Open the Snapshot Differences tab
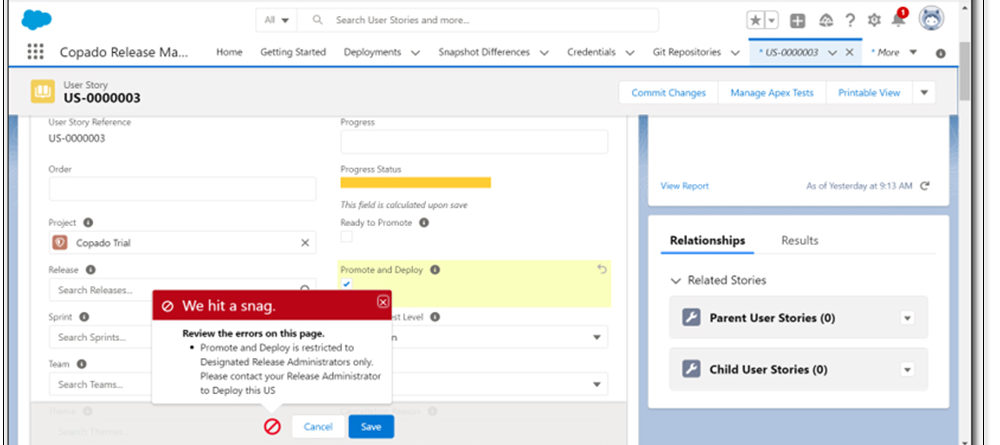Image resolution: width=1000 pixels, height=445 pixels. [x=484, y=52]
